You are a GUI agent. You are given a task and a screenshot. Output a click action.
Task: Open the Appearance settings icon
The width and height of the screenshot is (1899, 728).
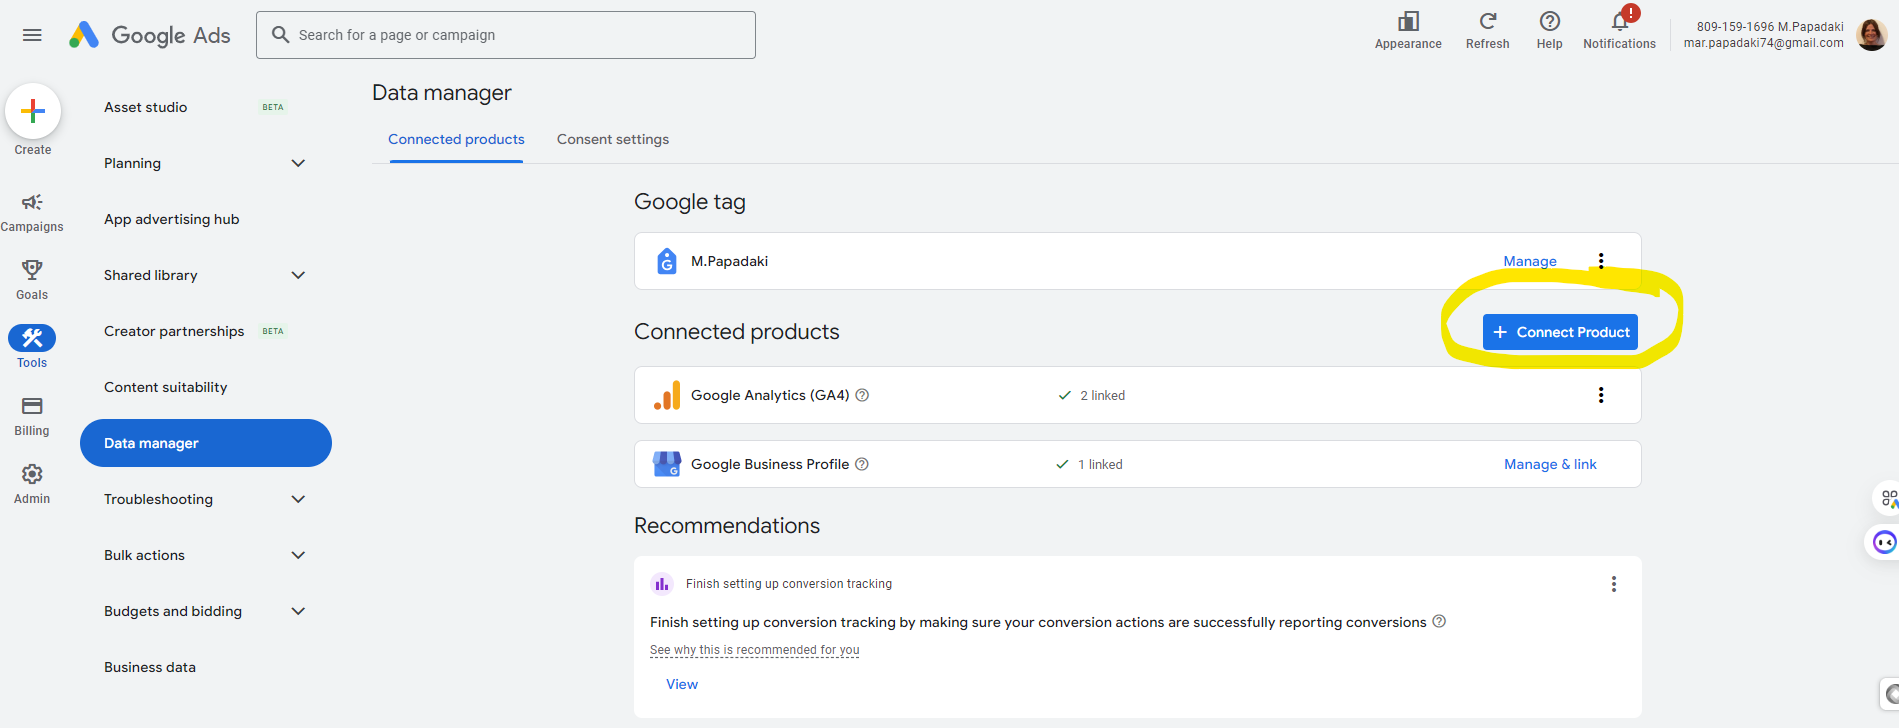pyautogui.click(x=1408, y=22)
